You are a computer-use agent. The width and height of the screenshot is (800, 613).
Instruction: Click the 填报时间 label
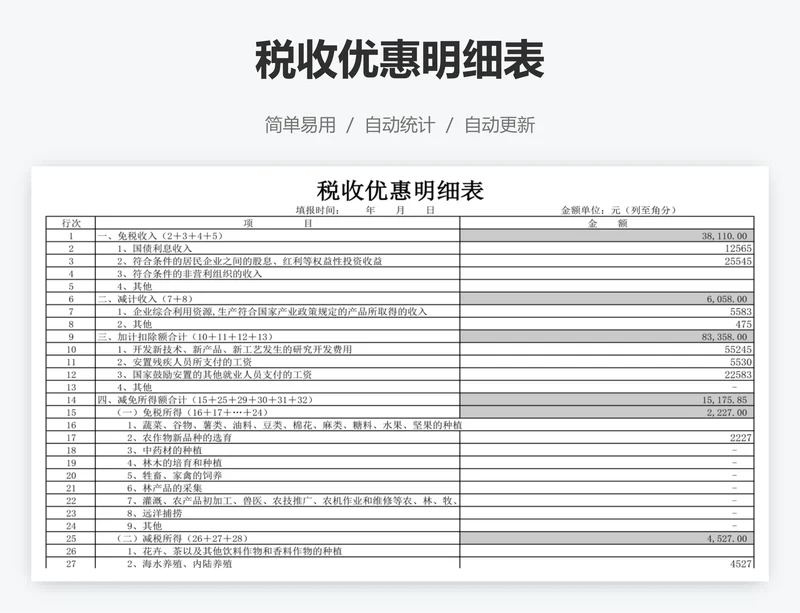317,210
